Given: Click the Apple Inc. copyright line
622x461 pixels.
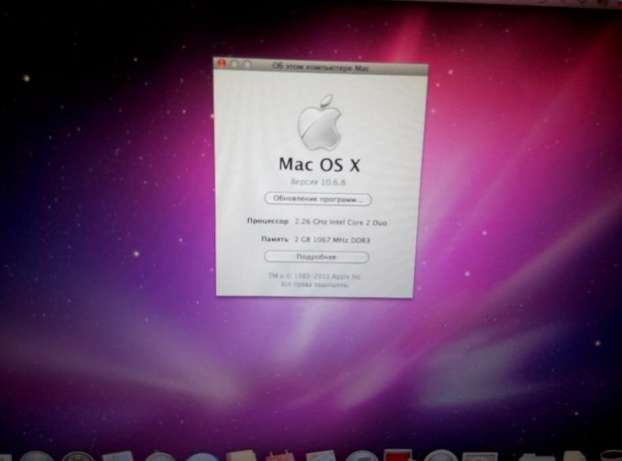Looking at the screenshot, I should [316, 275].
